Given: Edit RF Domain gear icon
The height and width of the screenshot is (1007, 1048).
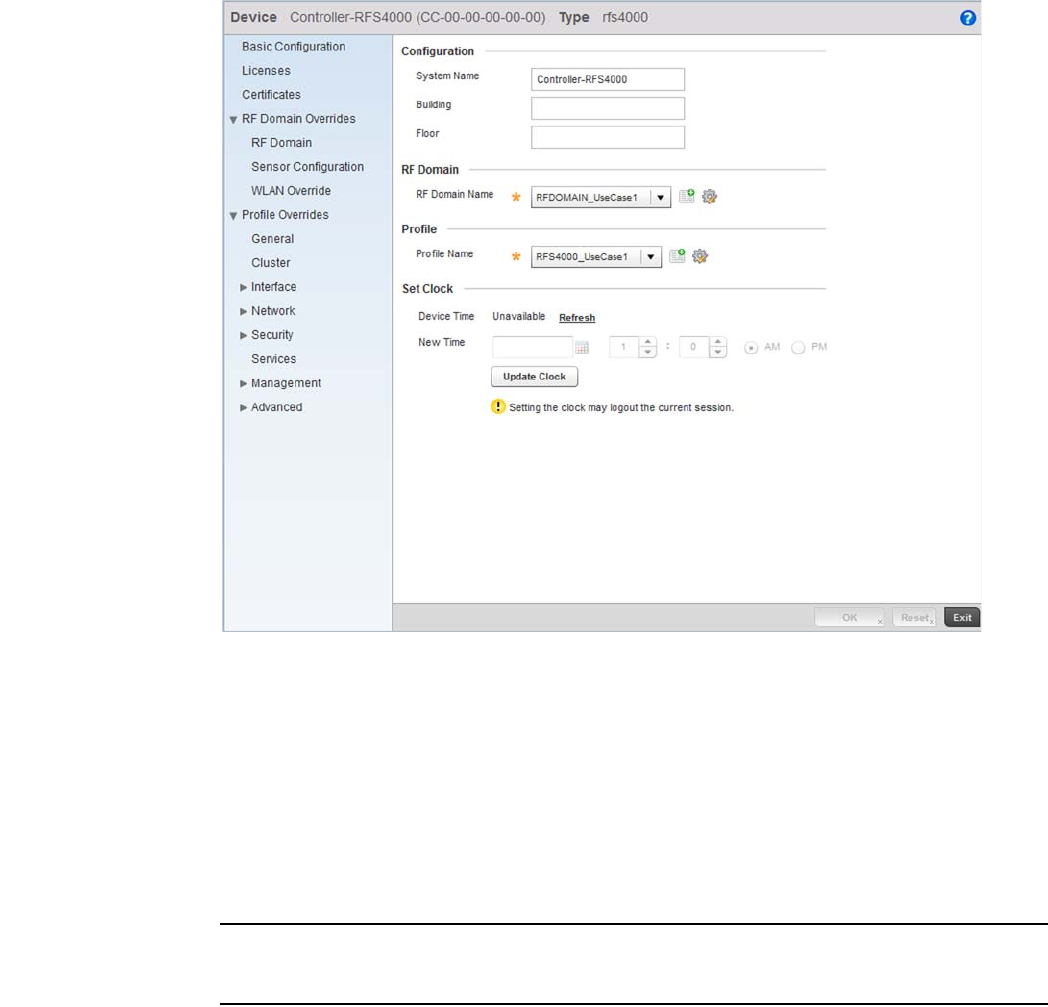Looking at the screenshot, I should [709, 196].
